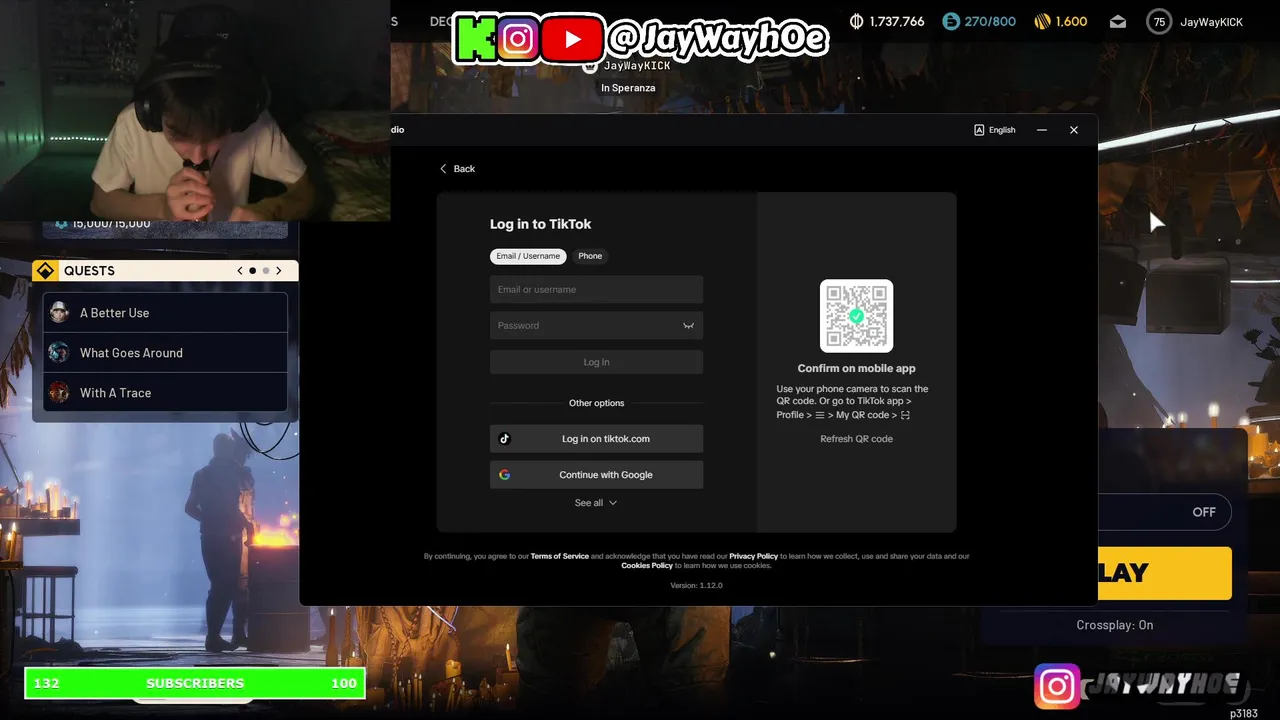The width and height of the screenshot is (1280, 720).
Task: Go to next Quests page arrow
Action: 279,271
